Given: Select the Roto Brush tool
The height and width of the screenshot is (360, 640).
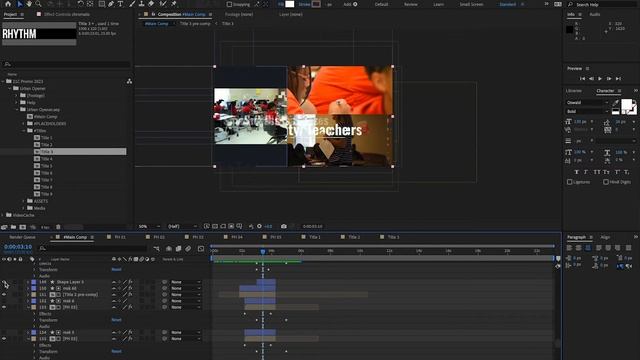Looking at the screenshot, I should [x=163, y=4].
